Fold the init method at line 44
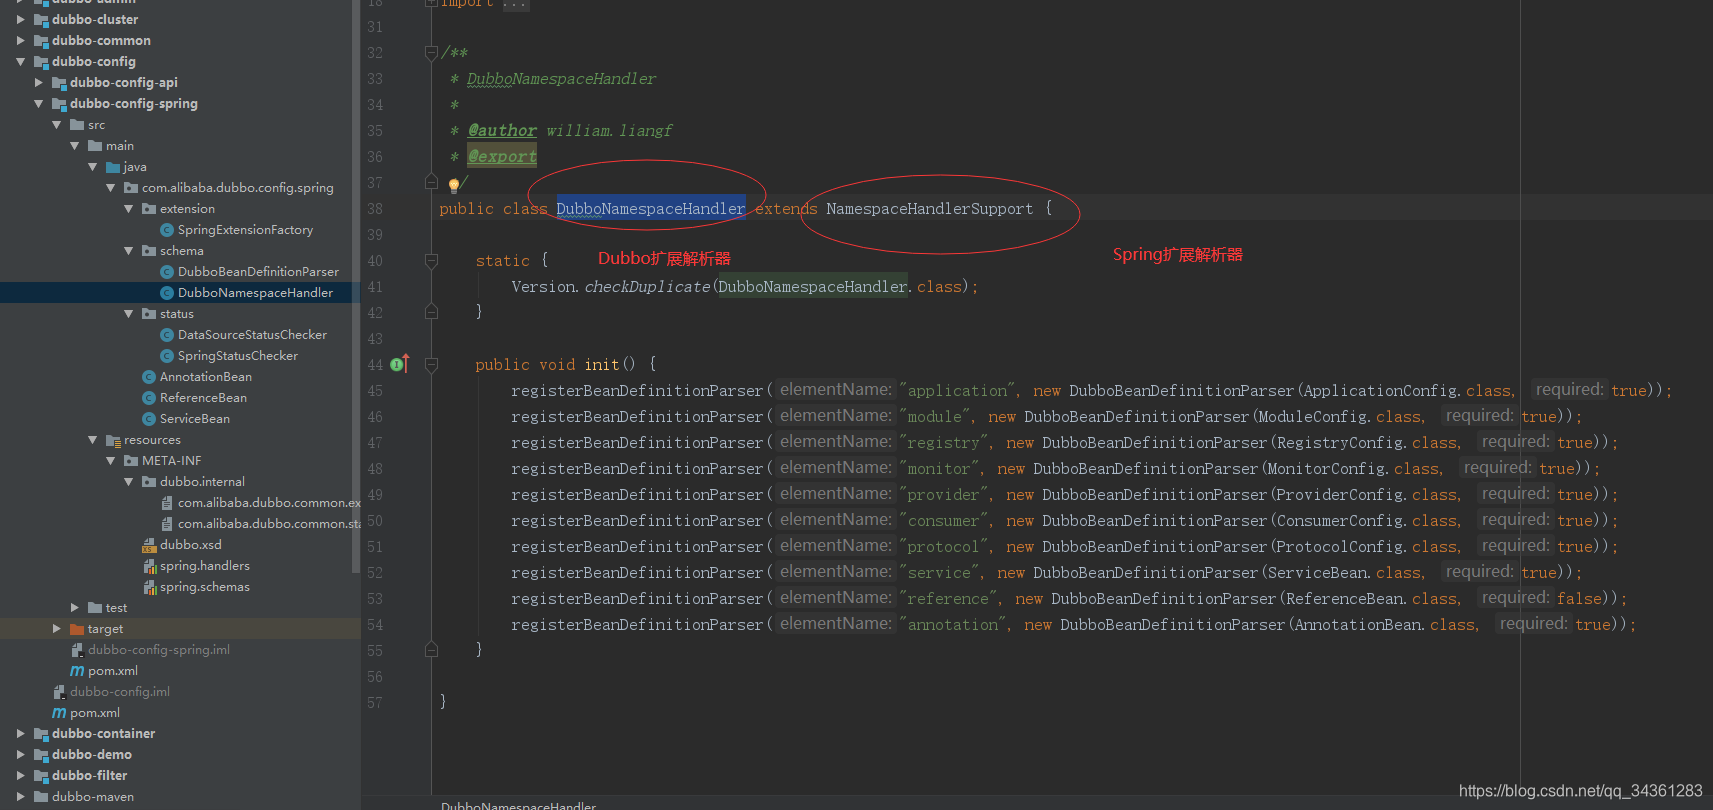 coord(431,365)
